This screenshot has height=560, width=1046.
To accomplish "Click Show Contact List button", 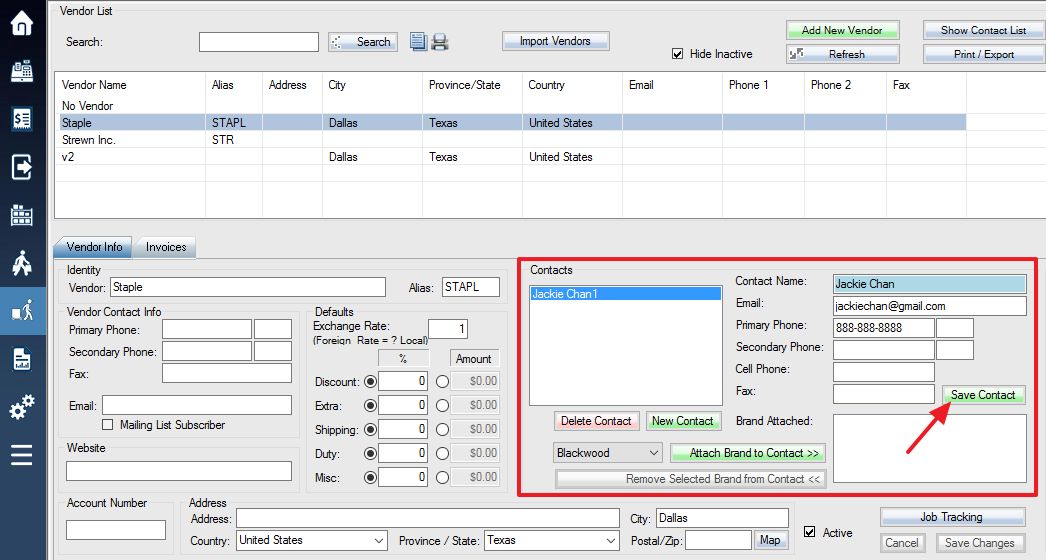I will [x=983, y=30].
